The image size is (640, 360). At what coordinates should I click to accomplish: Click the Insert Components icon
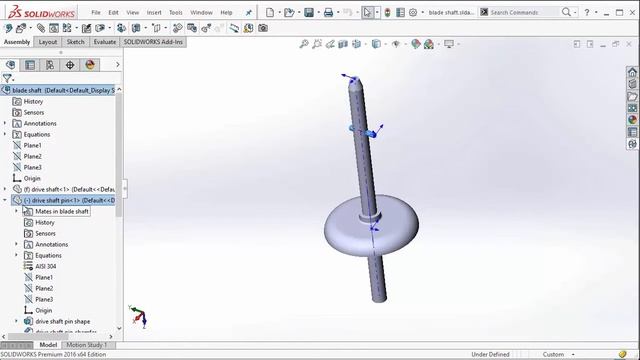coord(21,28)
